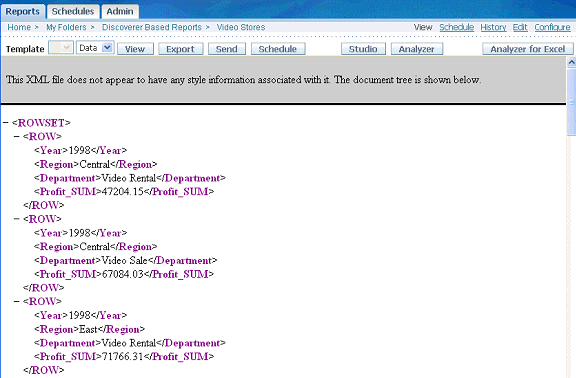576x378 pixels.
Task: Open the Admin tab
Action: 120,11
